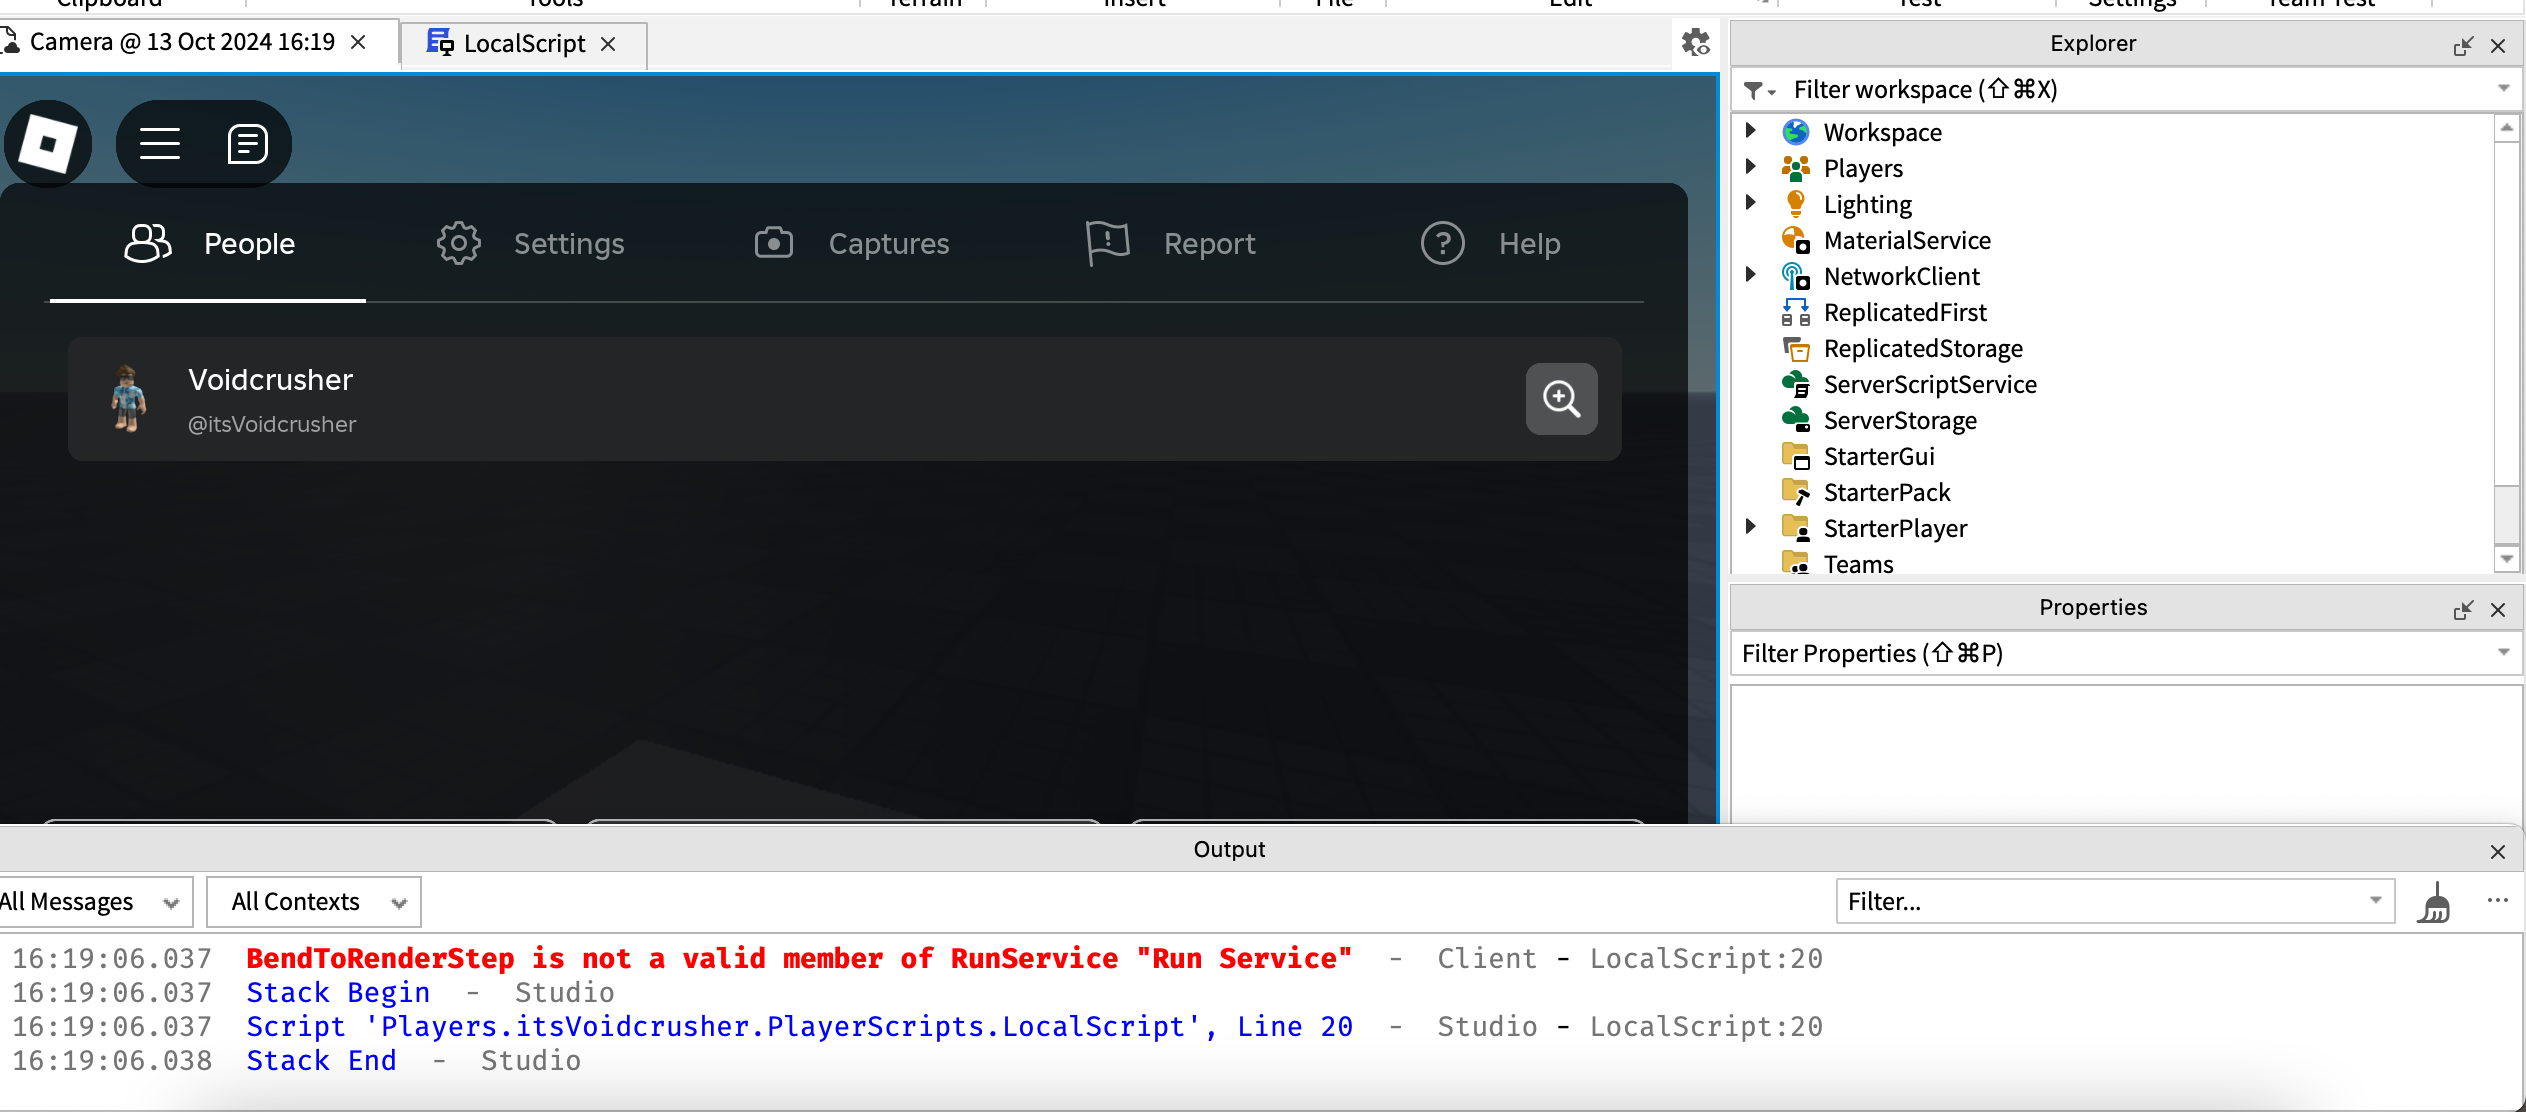Viewport: 2526px width, 1112px height.
Task: Open the Roblox logo menu button
Action: [48, 144]
